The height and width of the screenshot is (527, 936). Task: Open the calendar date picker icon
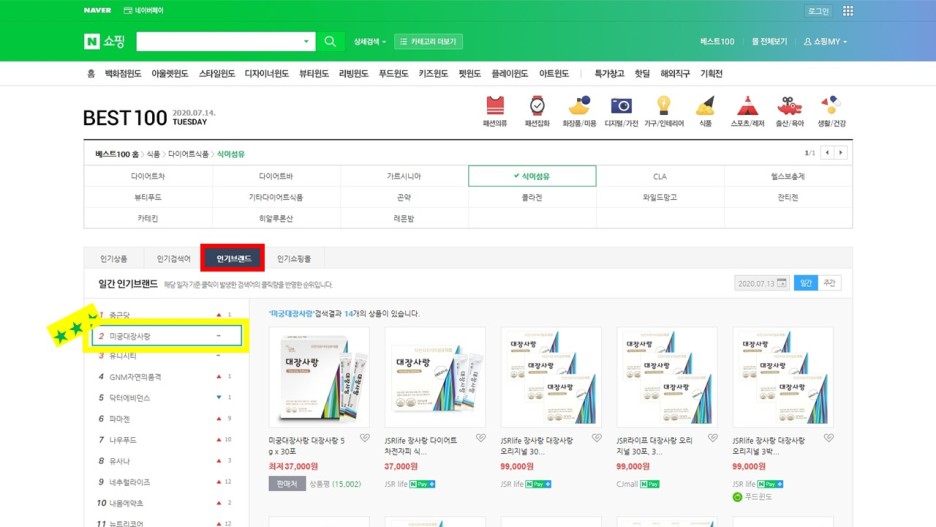[781, 283]
